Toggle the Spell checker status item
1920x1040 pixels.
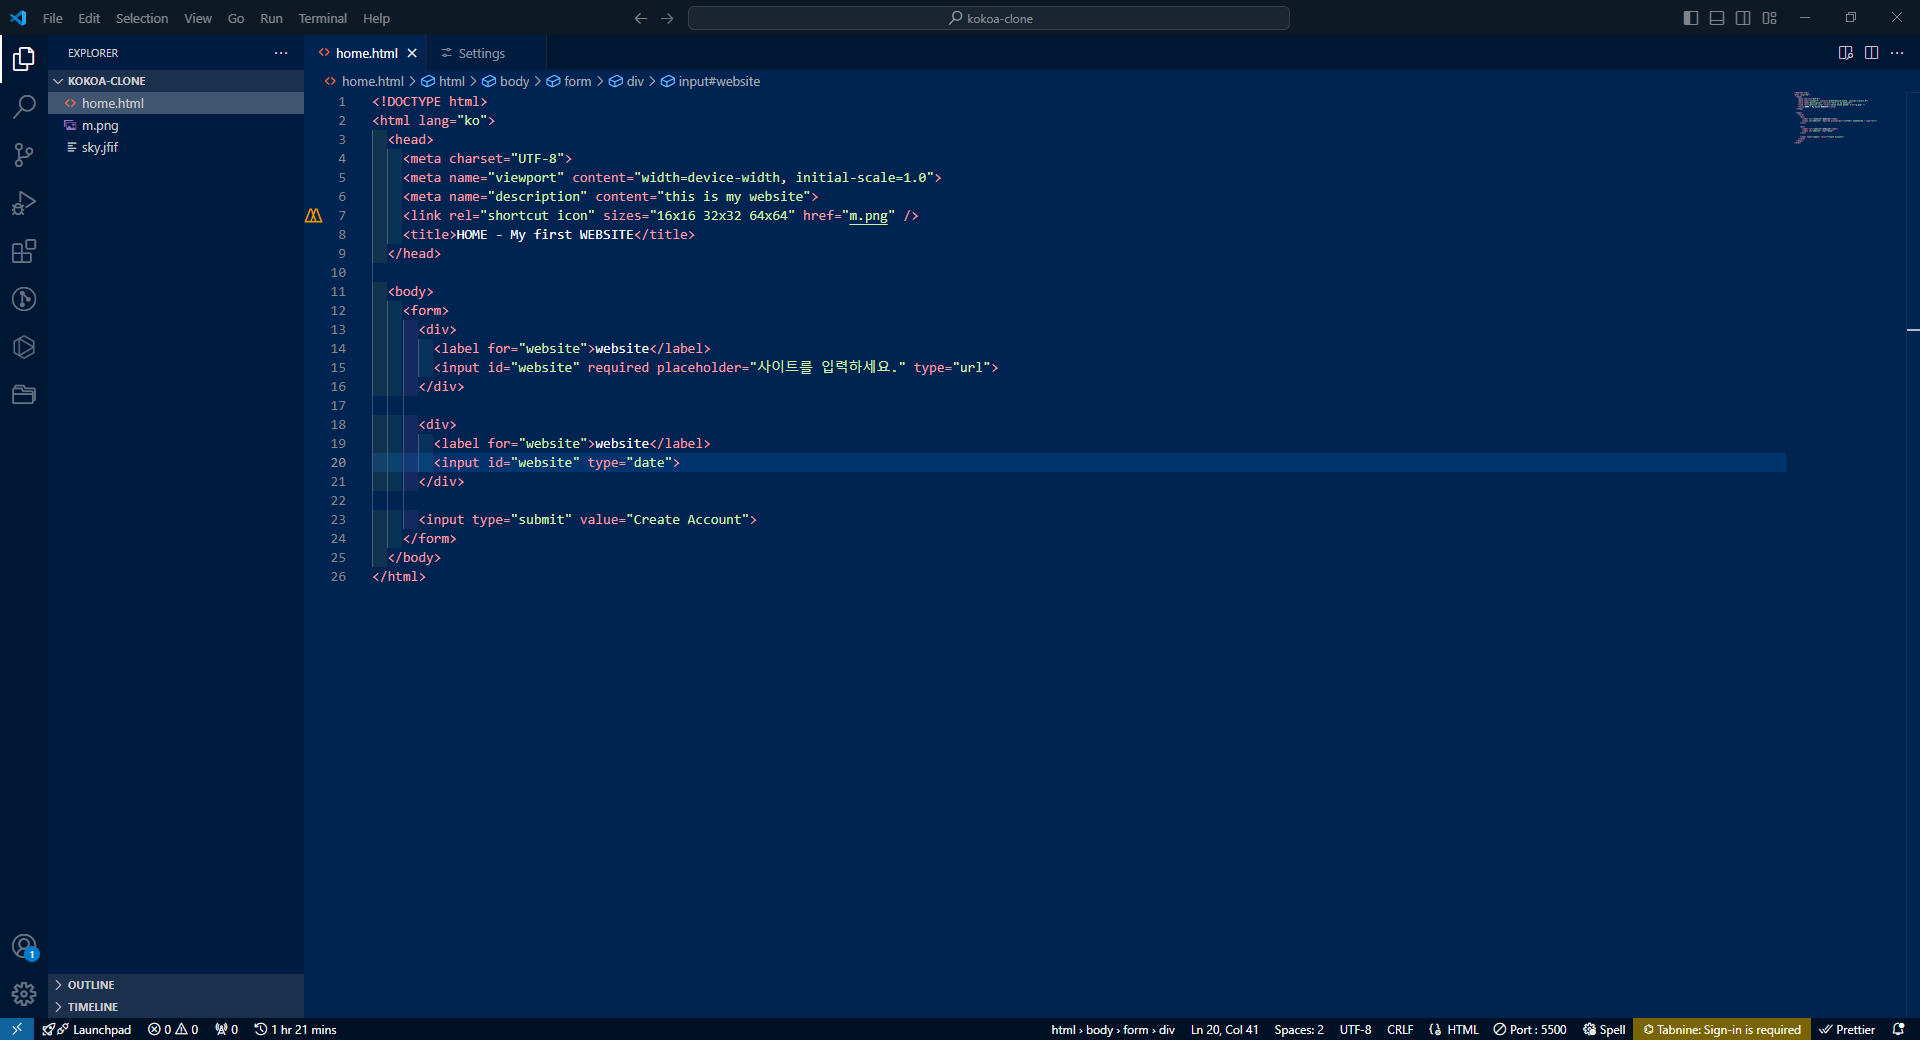tap(1604, 1029)
